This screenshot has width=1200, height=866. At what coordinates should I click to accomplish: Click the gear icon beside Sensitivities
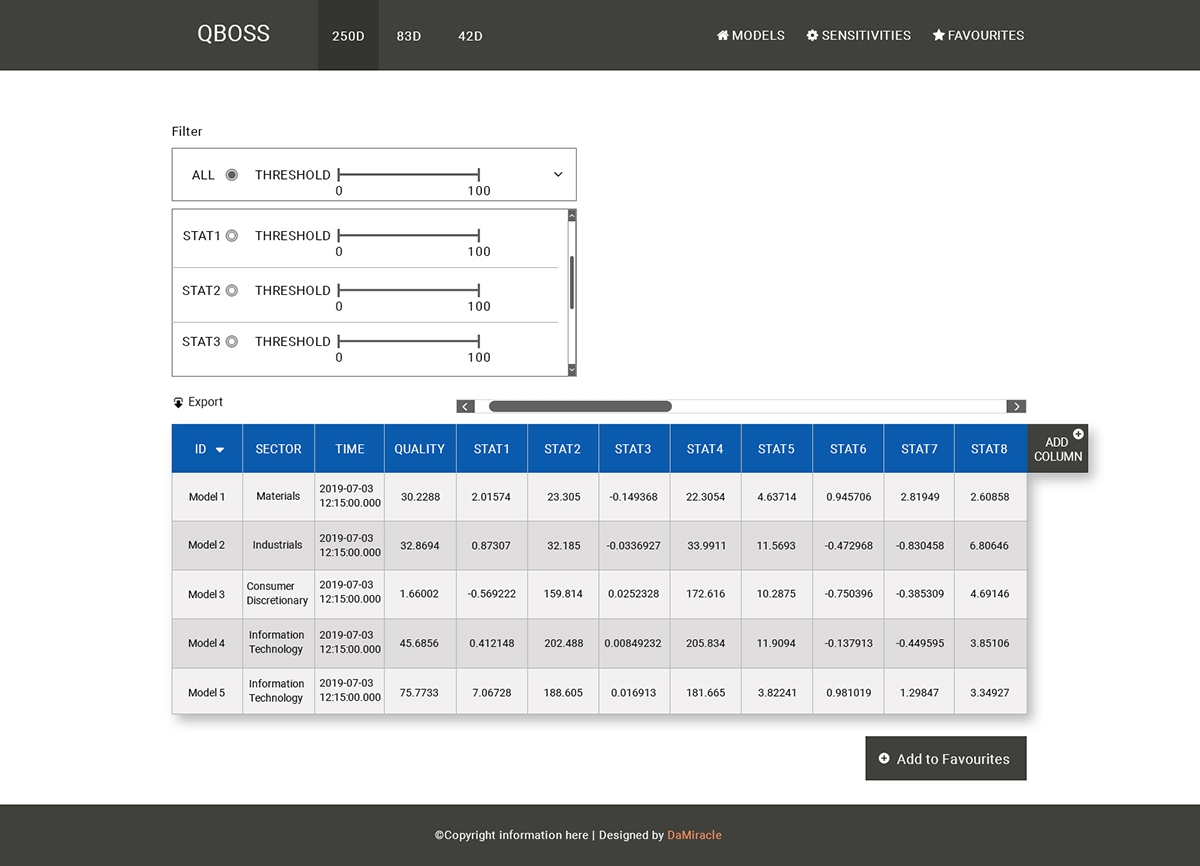tap(812, 36)
